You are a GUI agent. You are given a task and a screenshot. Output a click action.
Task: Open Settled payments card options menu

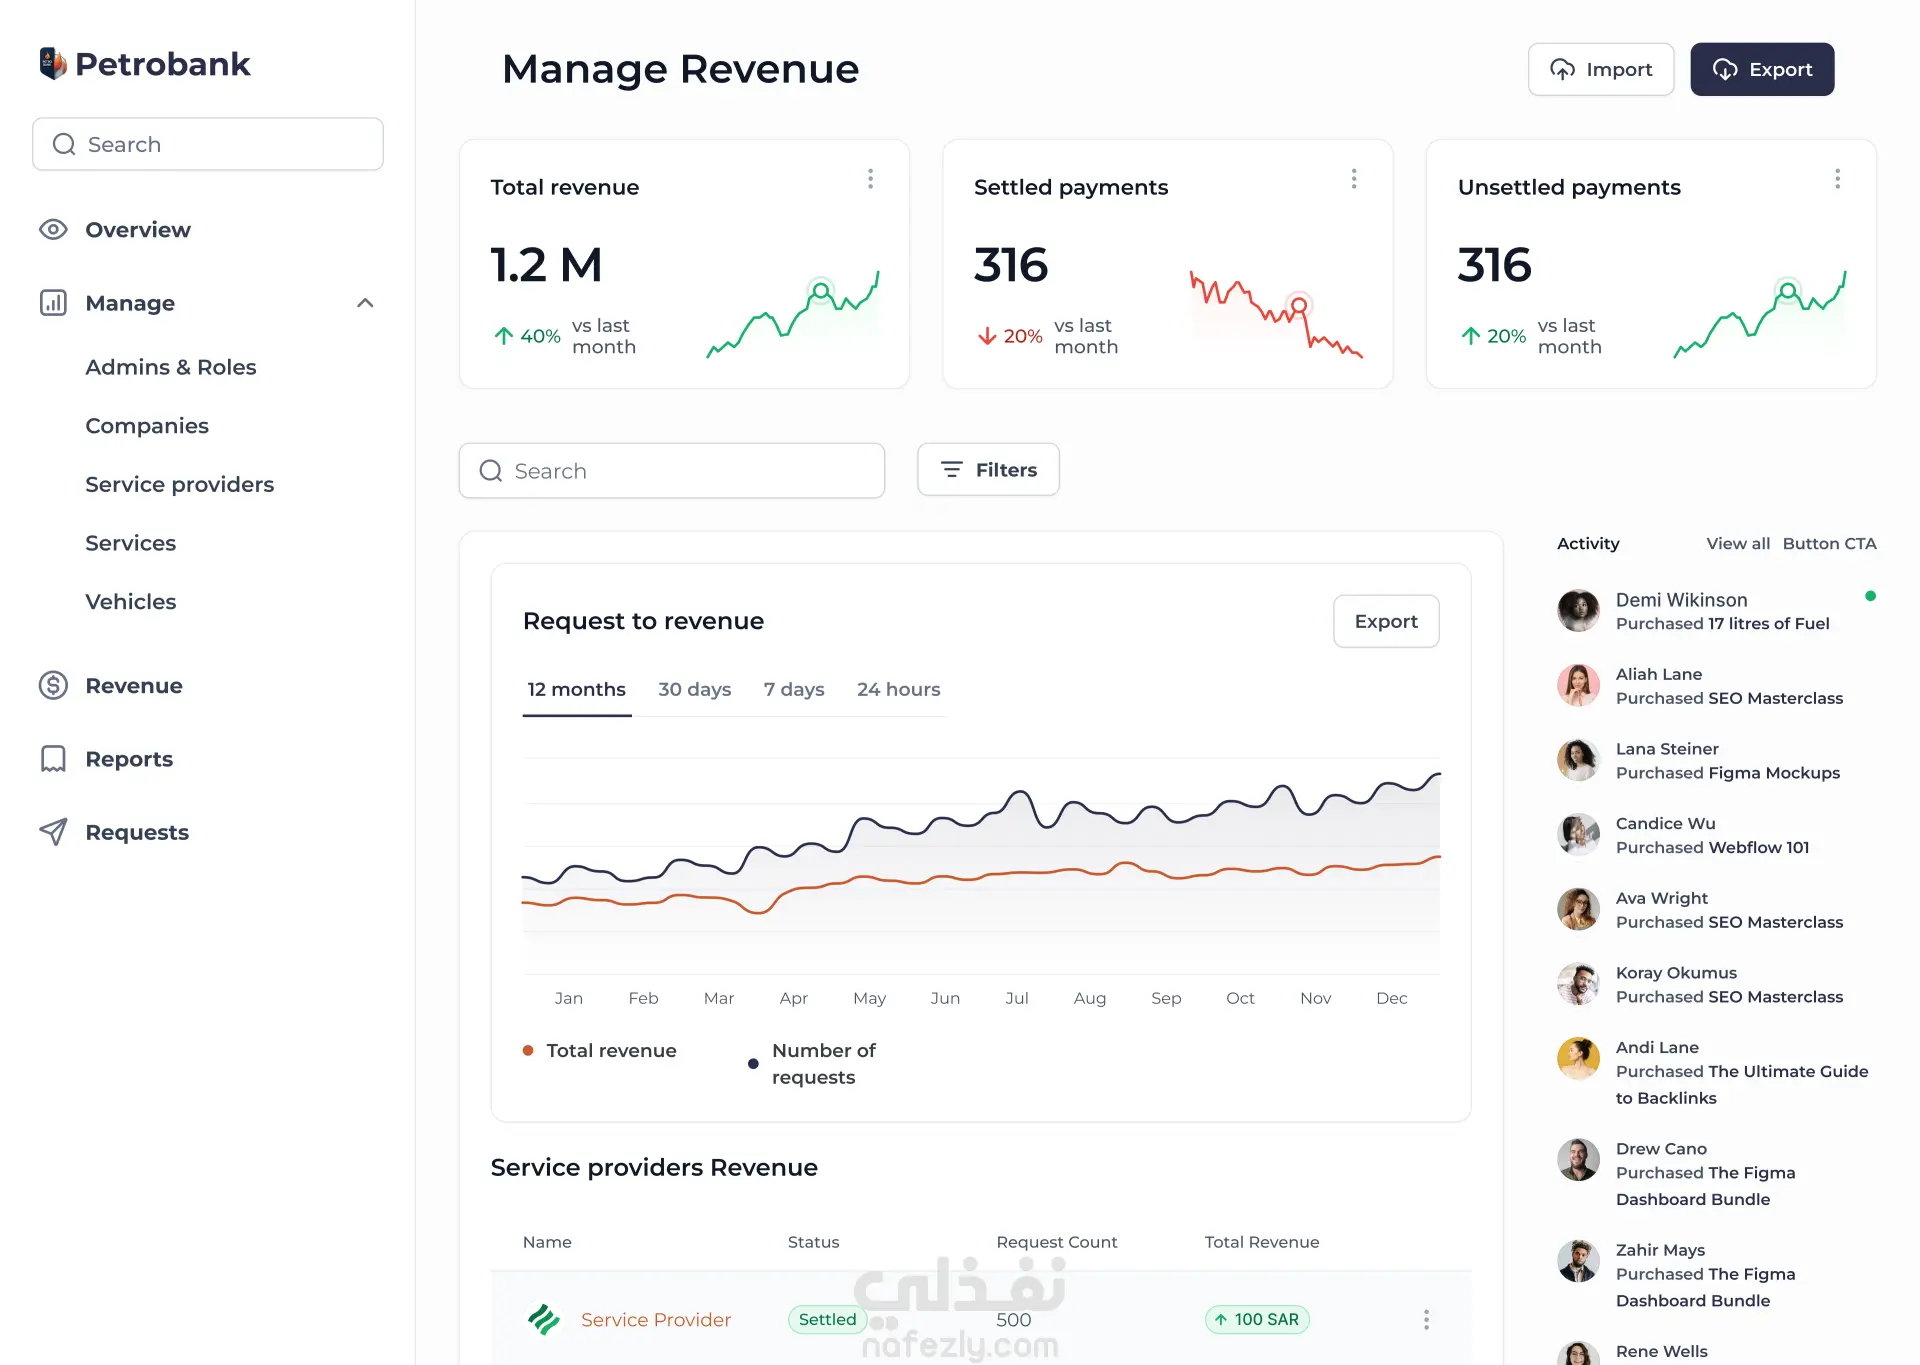pos(1354,179)
